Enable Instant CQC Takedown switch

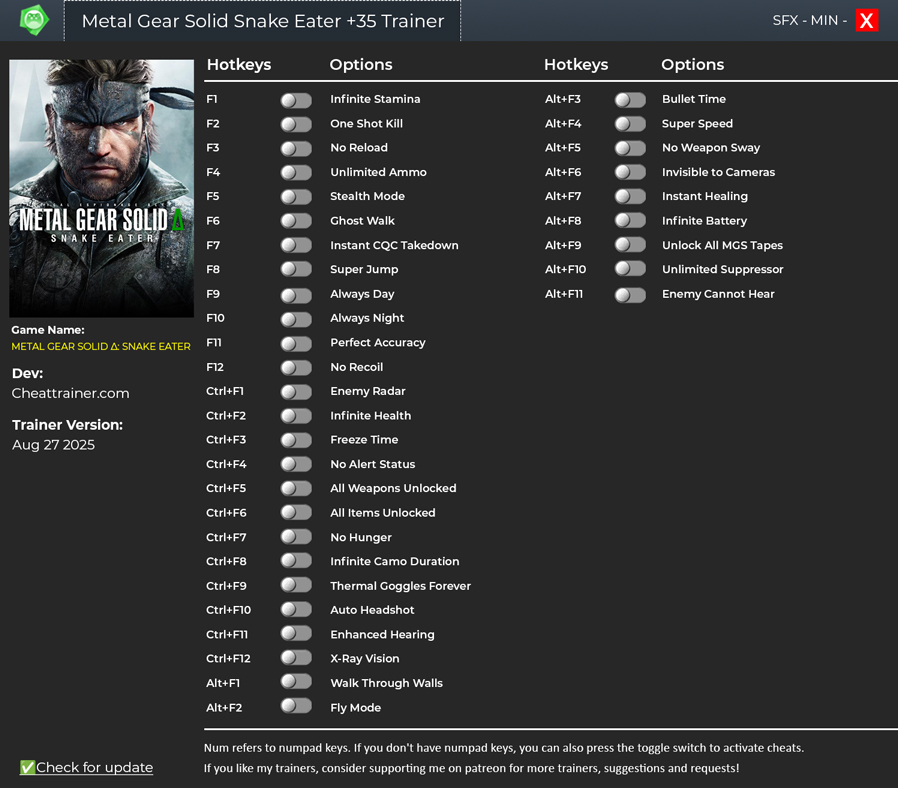(296, 246)
